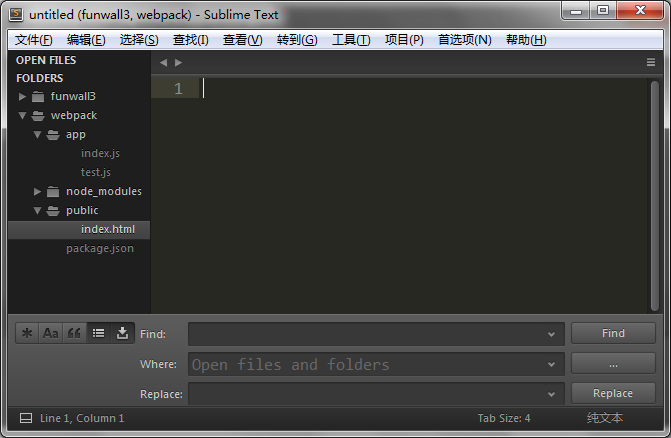Click the public folder icon
The height and width of the screenshot is (438, 671).
tap(53, 210)
